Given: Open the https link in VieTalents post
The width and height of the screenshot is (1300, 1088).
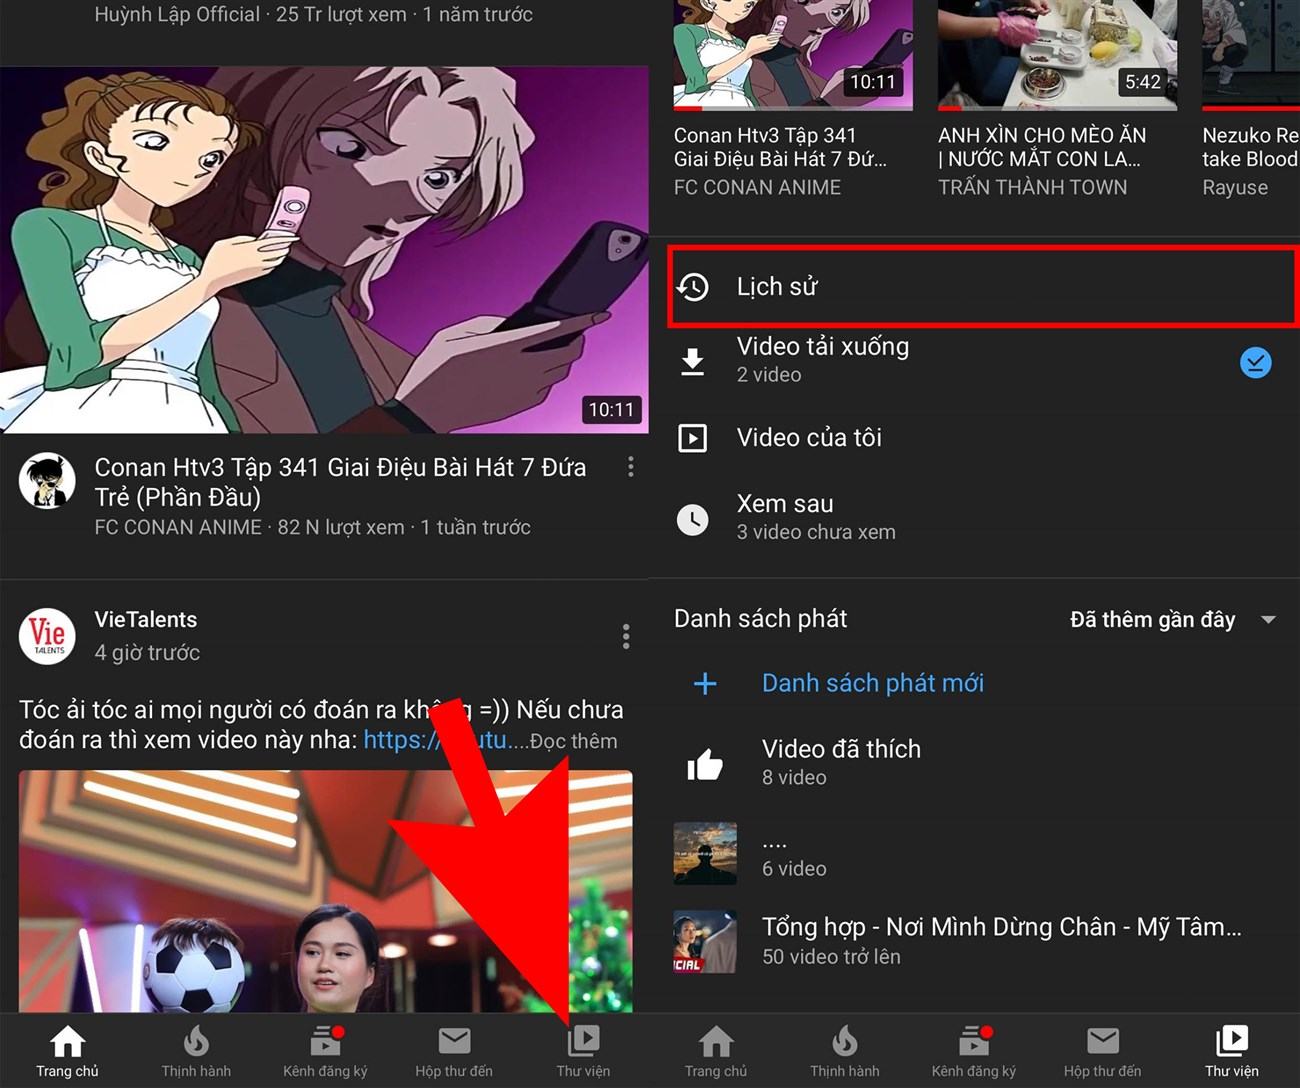Looking at the screenshot, I should pyautogui.click(x=435, y=740).
